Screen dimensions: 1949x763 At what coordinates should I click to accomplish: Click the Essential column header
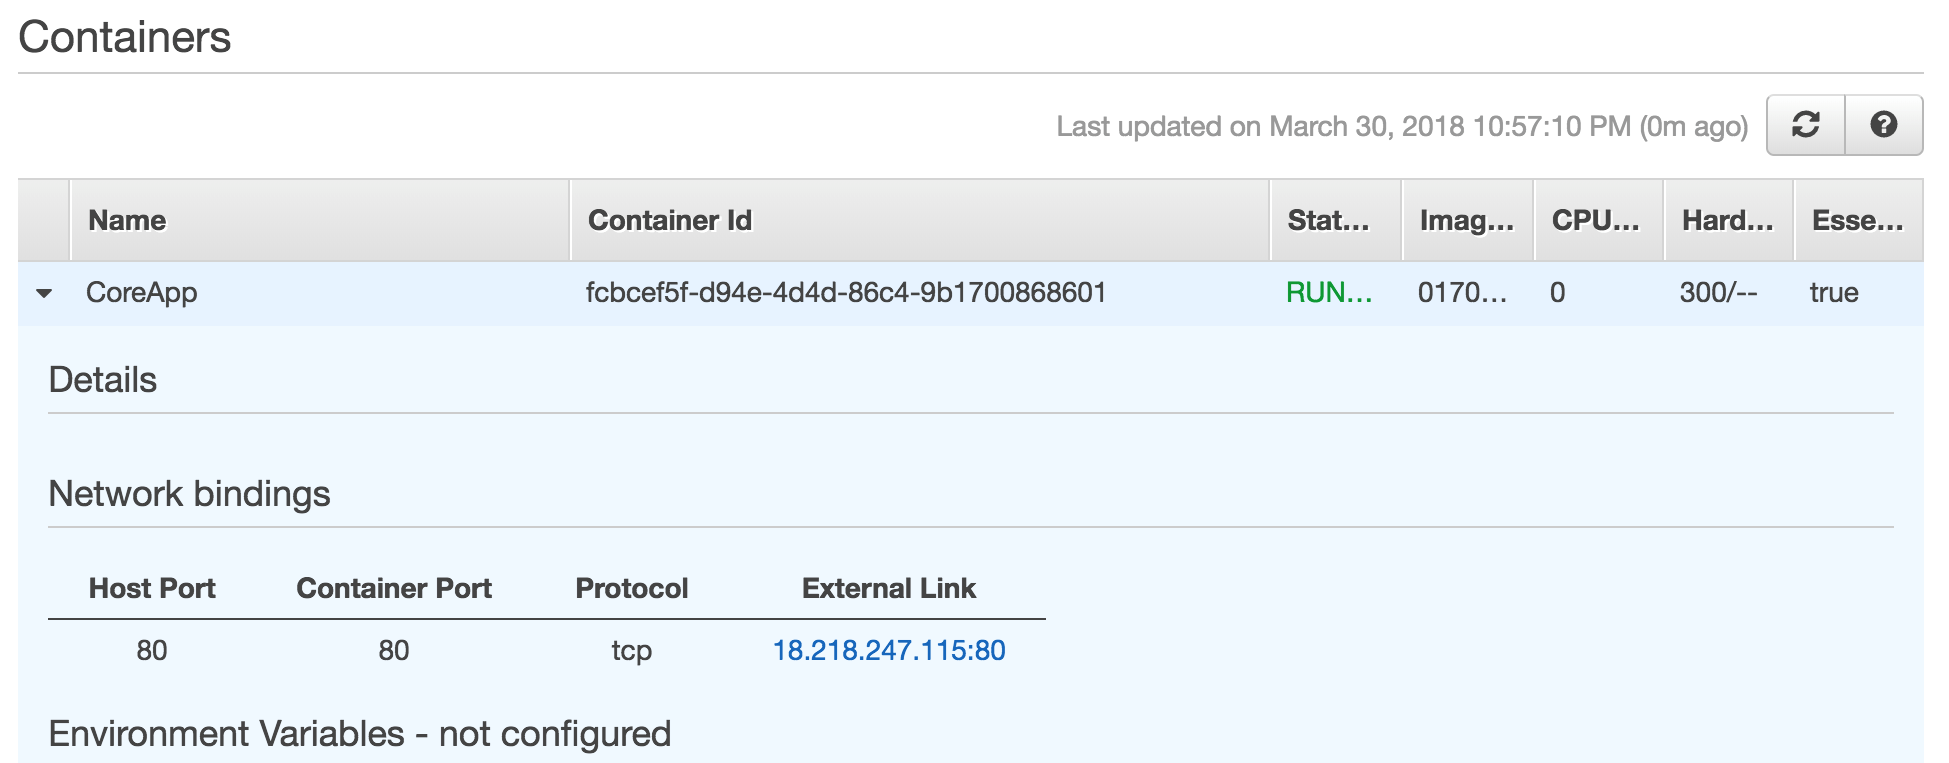click(x=1858, y=220)
